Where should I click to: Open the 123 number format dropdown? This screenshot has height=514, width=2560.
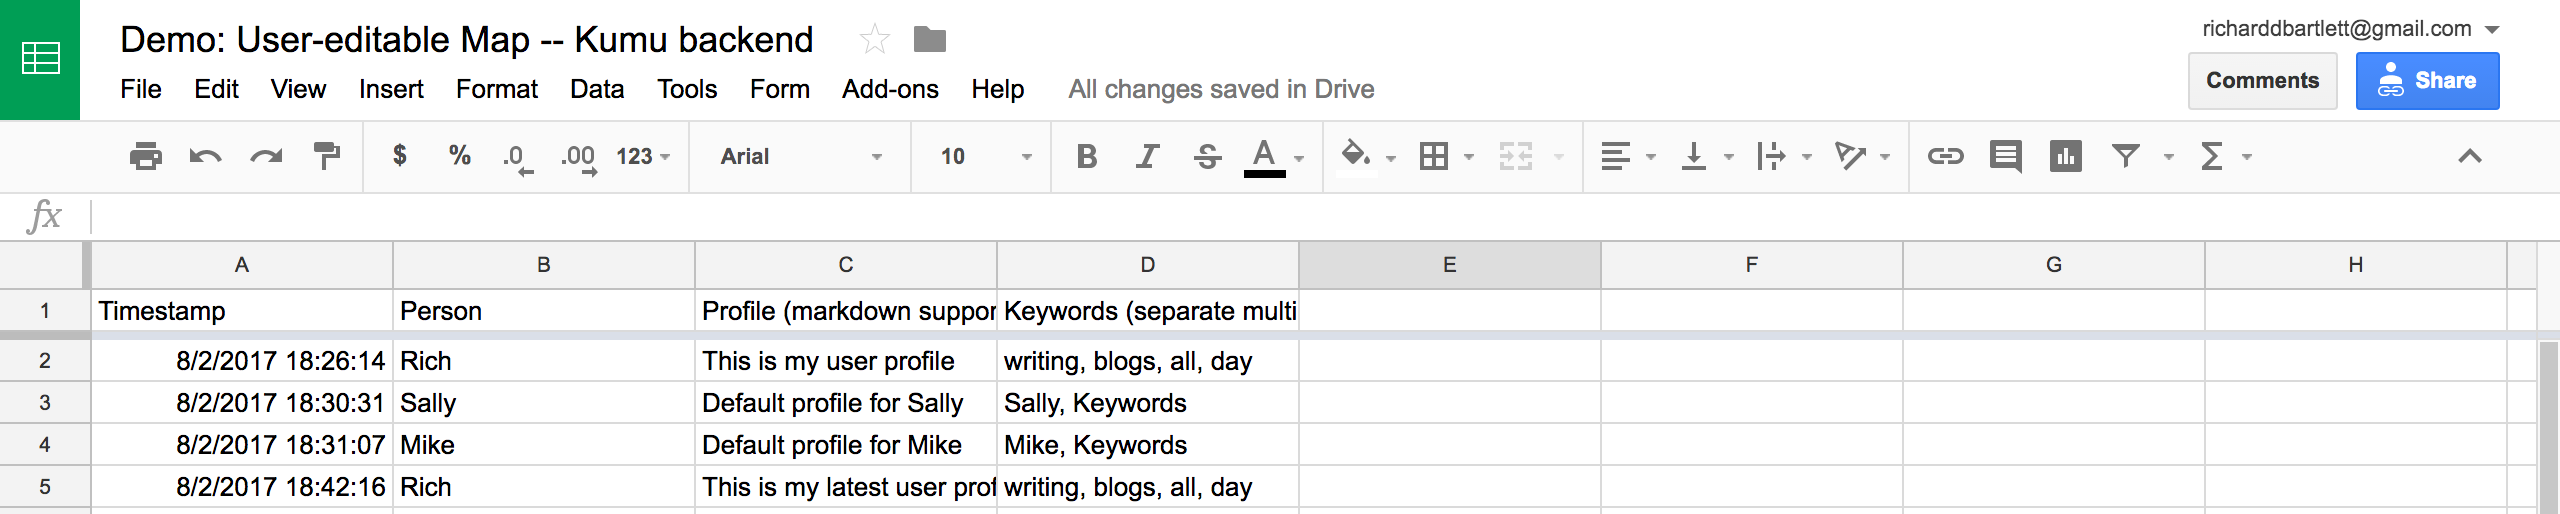coord(643,156)
